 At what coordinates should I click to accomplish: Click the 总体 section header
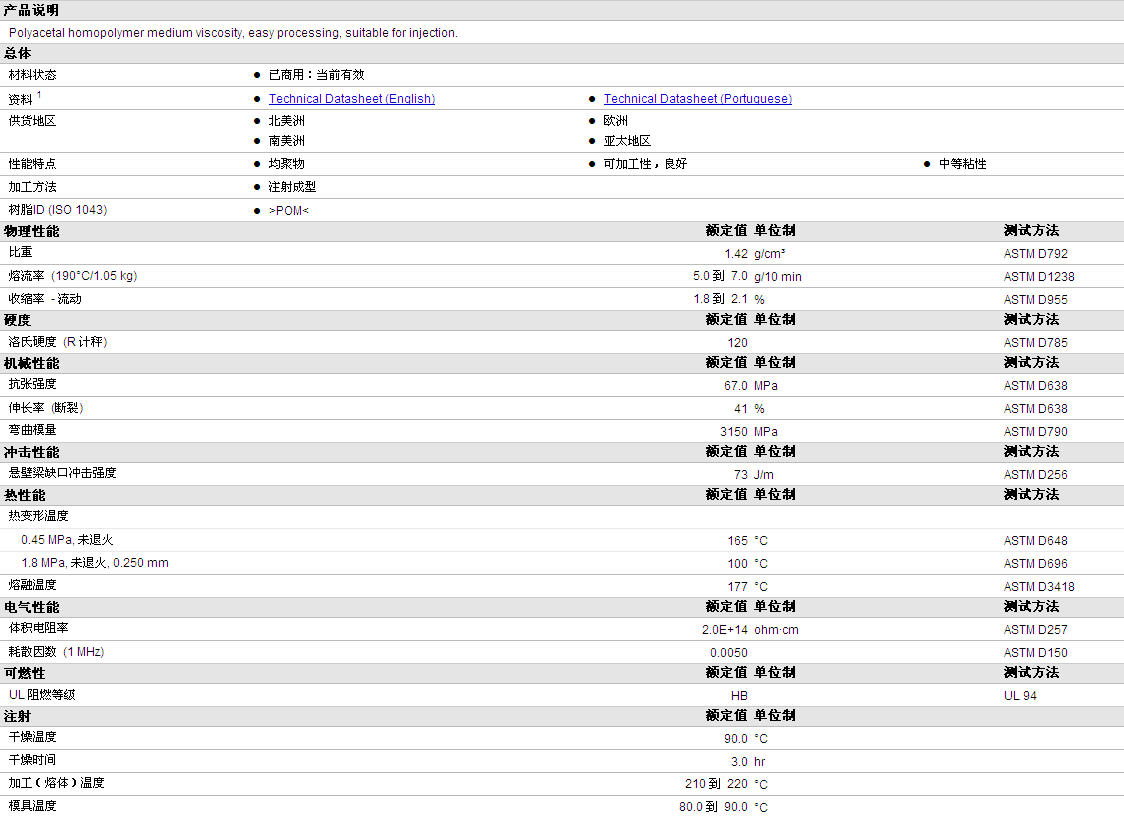point(18,54)
